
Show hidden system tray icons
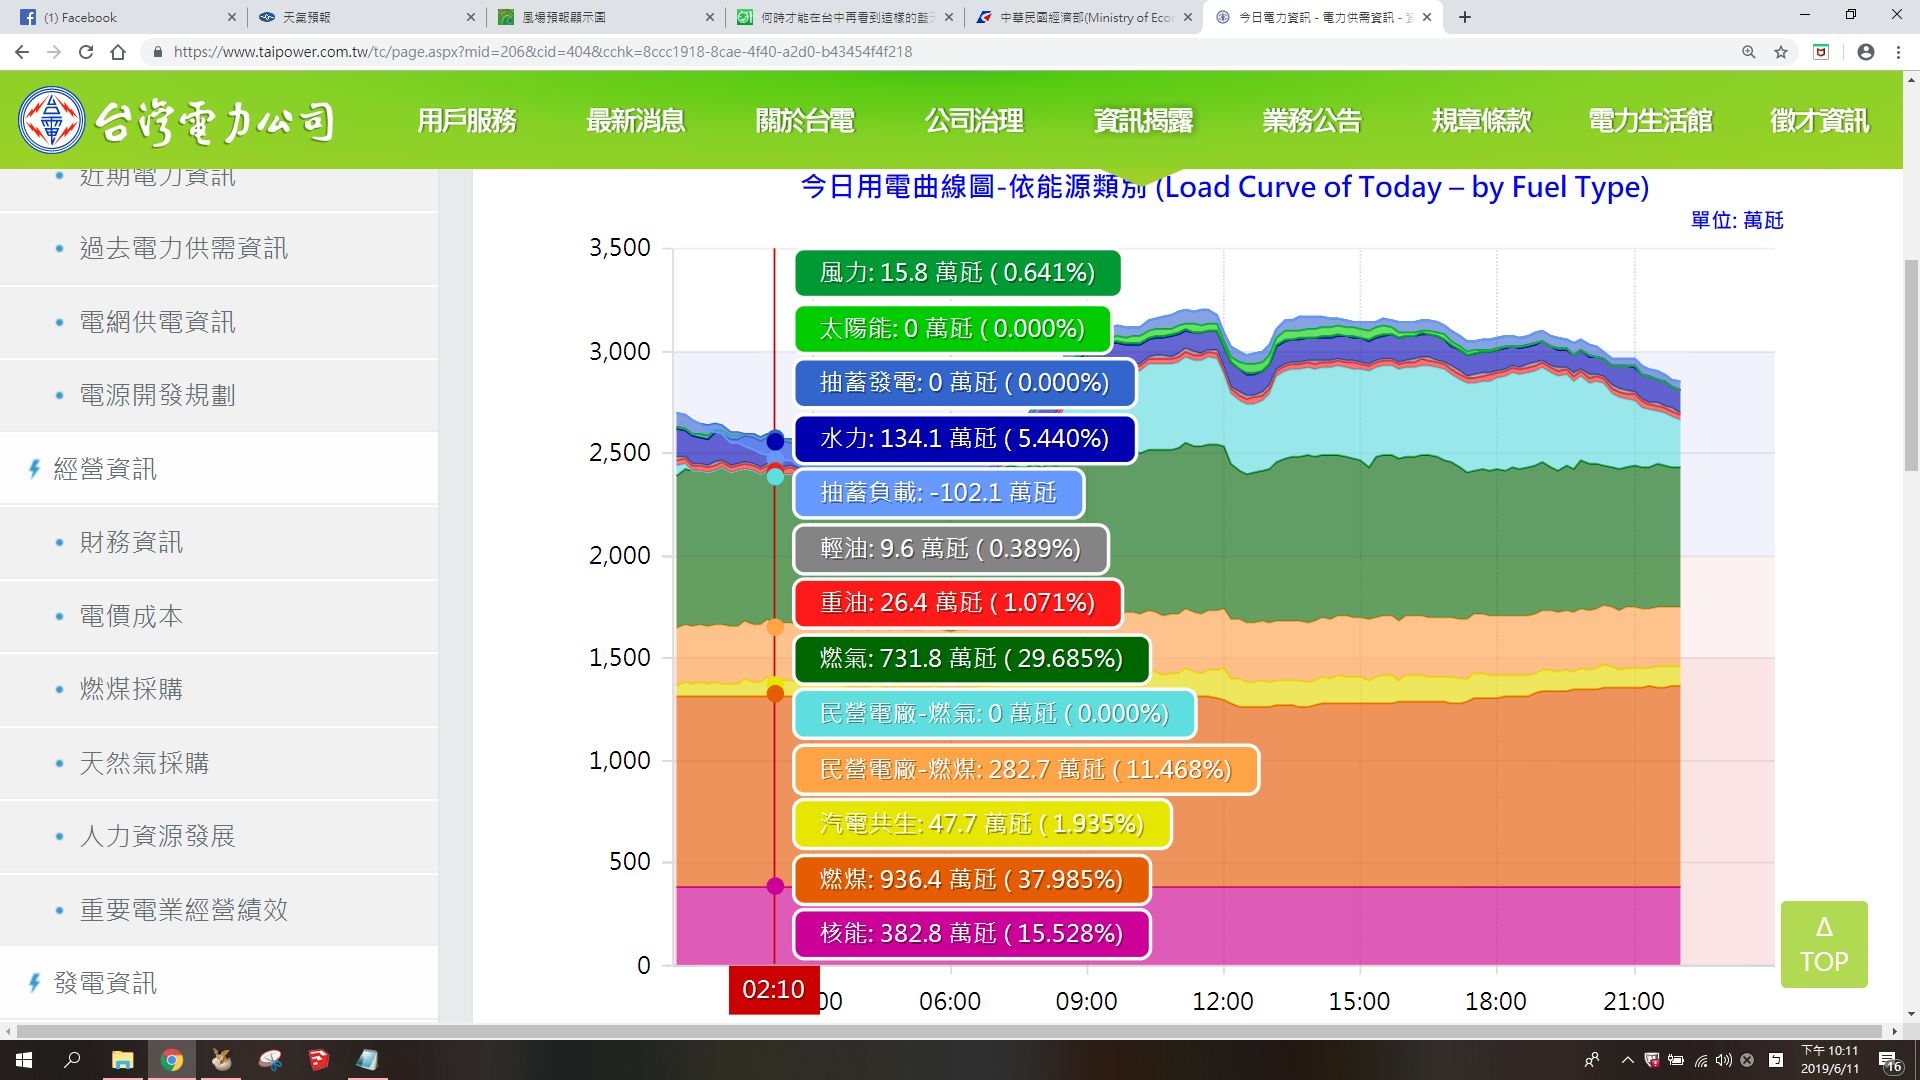[1627, 1060]
